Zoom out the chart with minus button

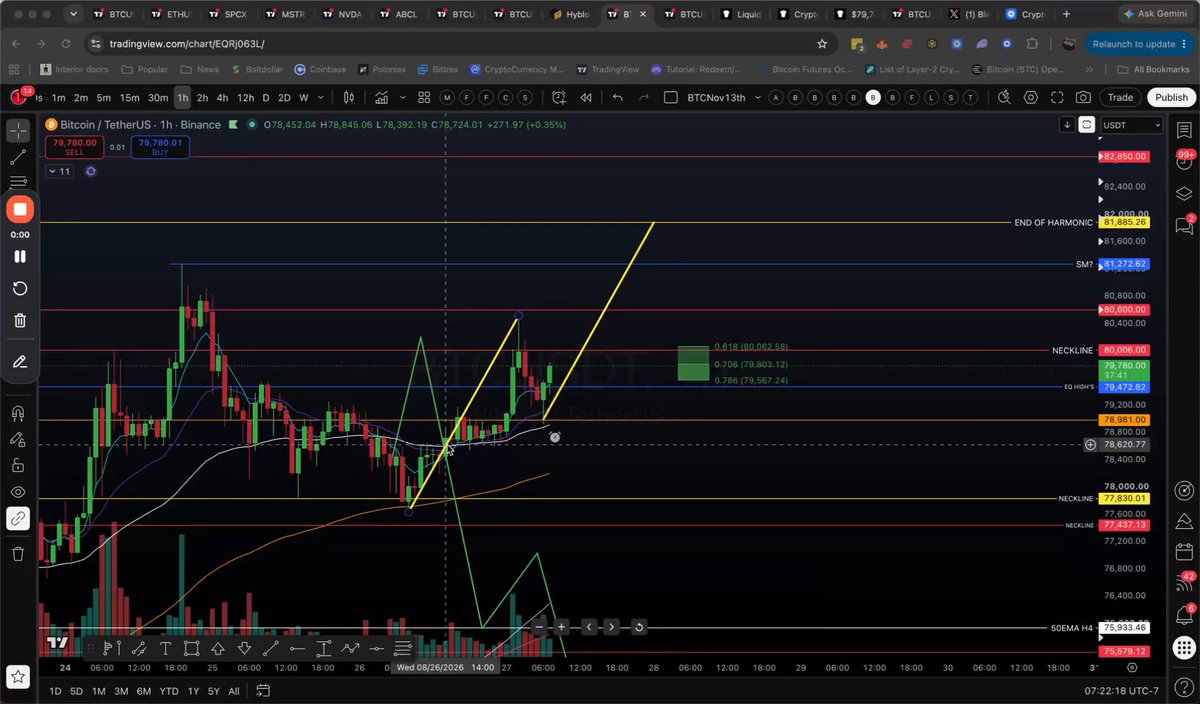[539, 627]
